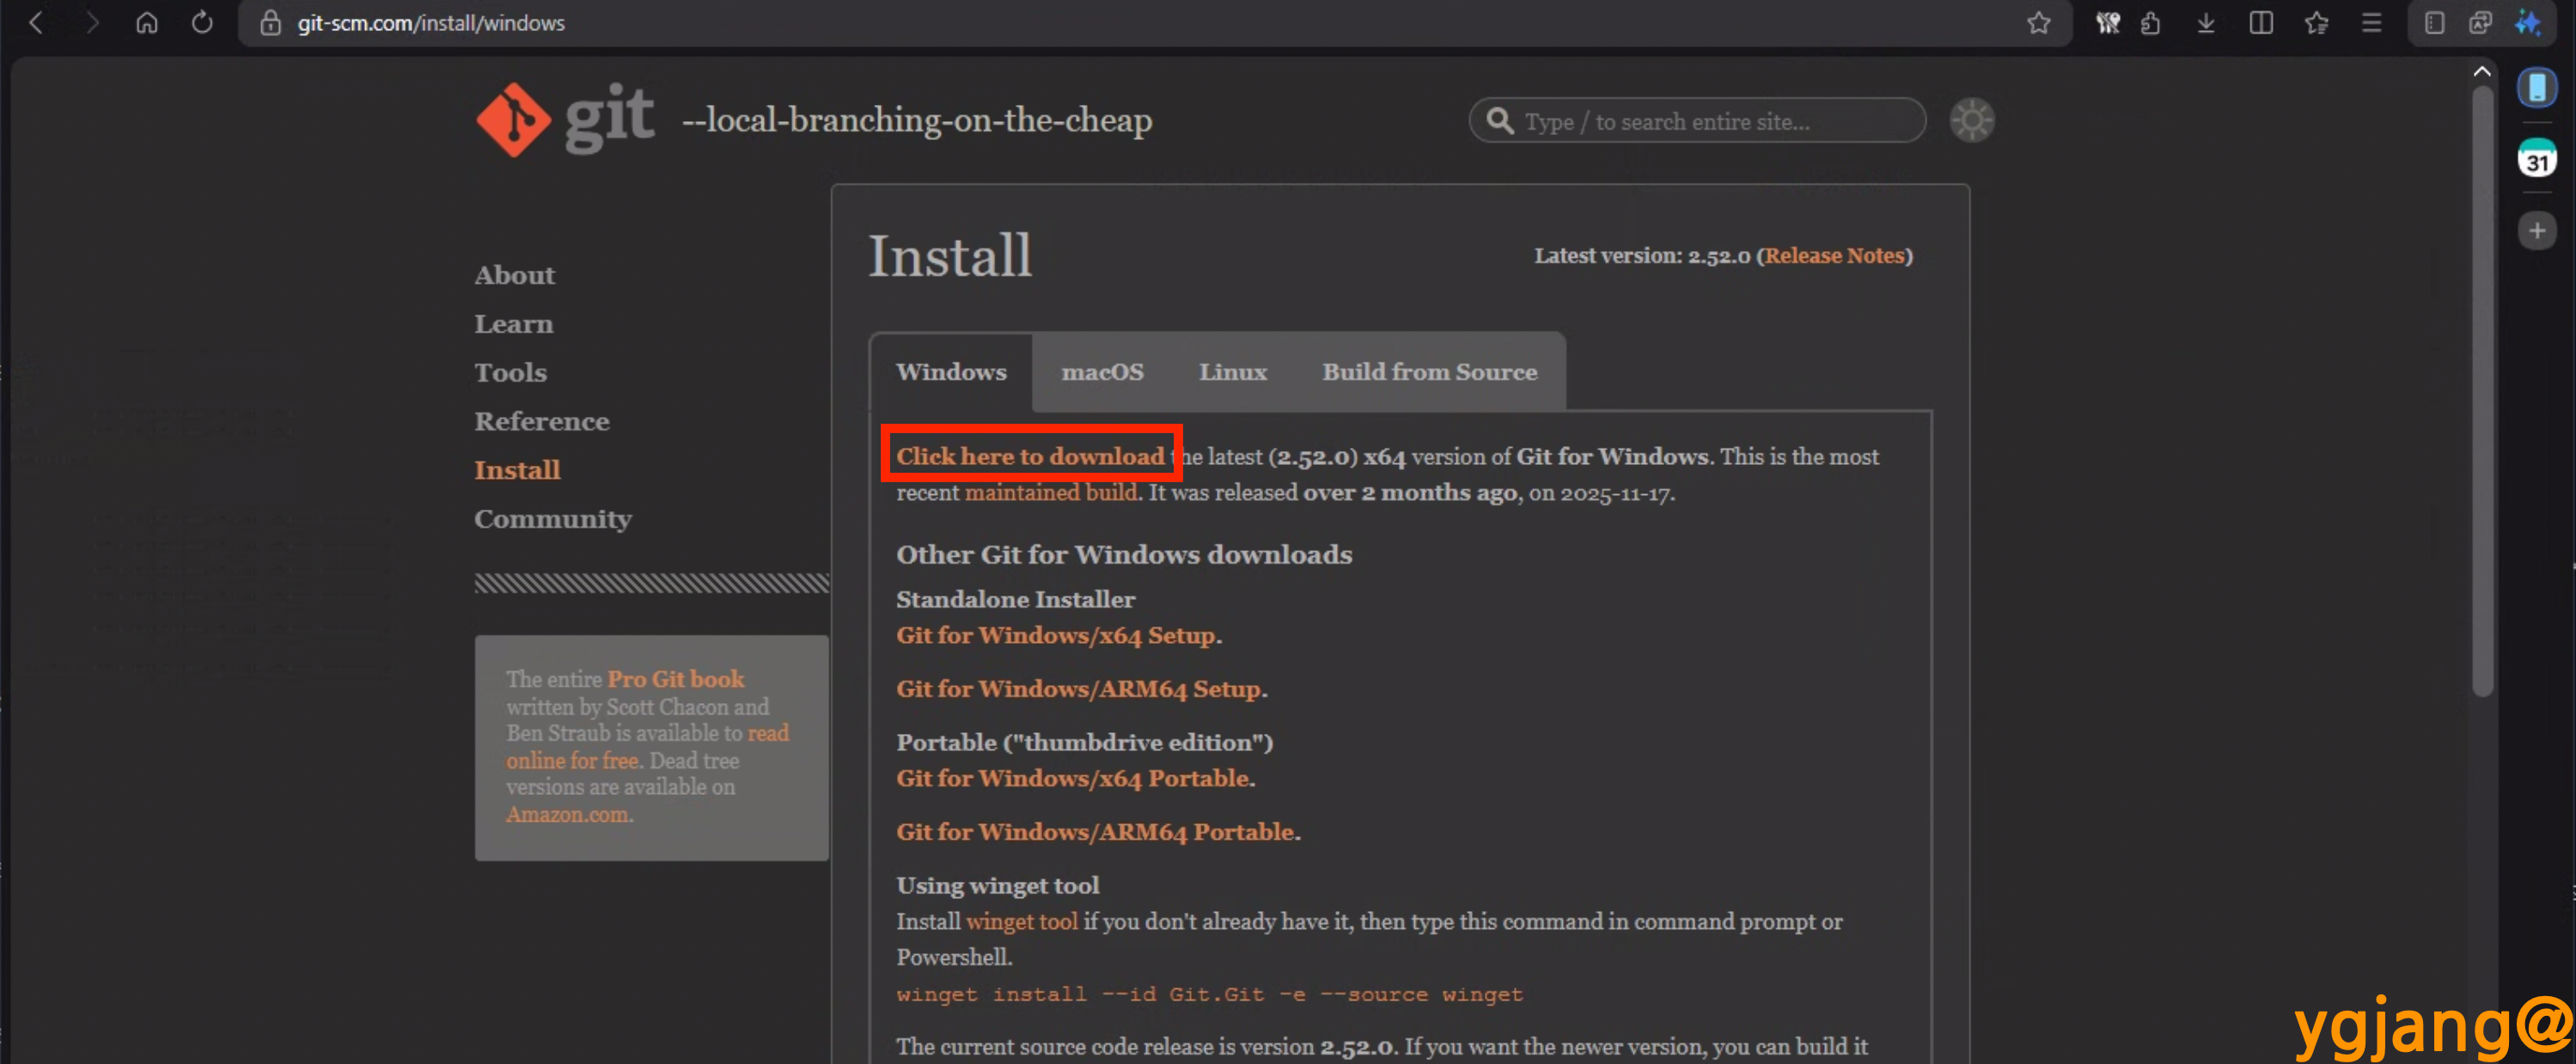Toggle the side panel icon

point(2435,22)
